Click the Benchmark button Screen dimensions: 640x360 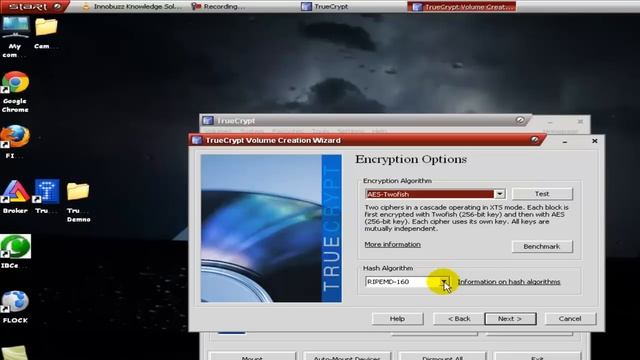point(542,247)
